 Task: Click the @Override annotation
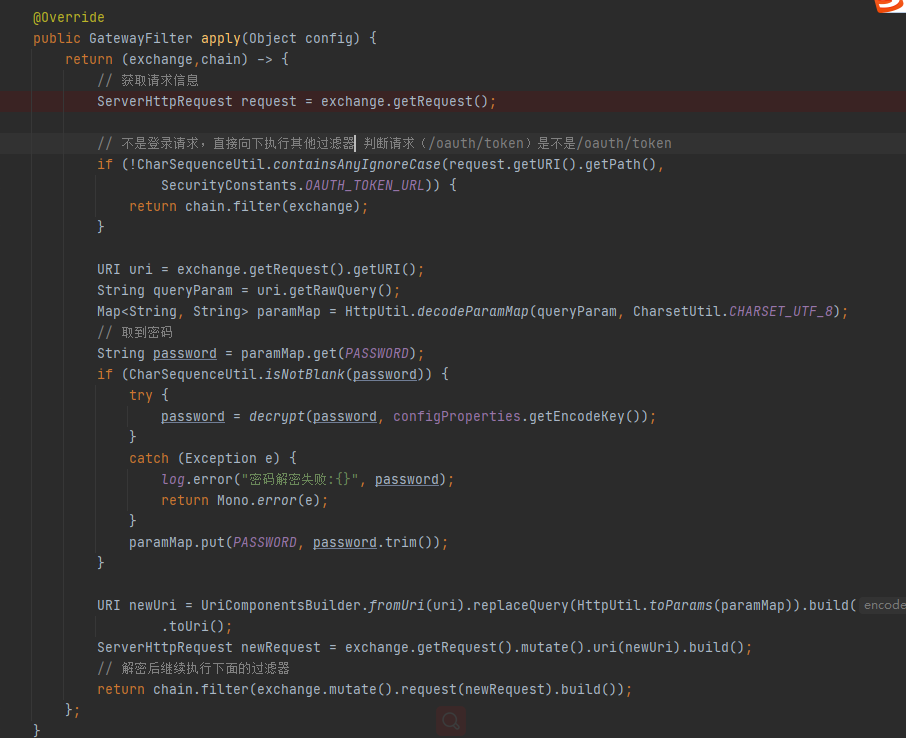click(x=69, y=17)
